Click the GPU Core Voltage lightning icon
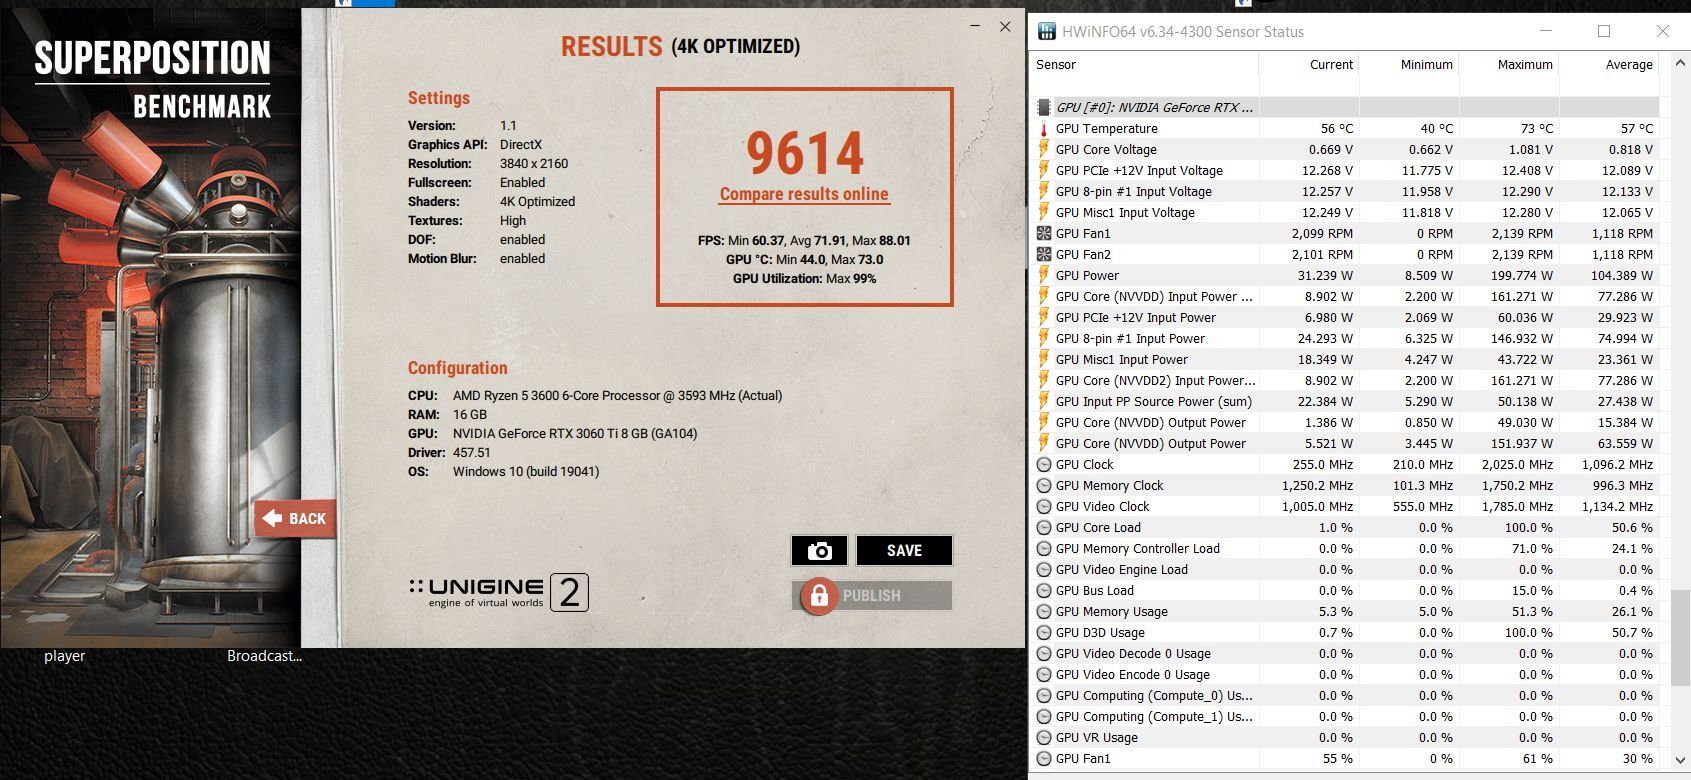The width and height of the screenshot is (1691, 780). coord(1044,150)
